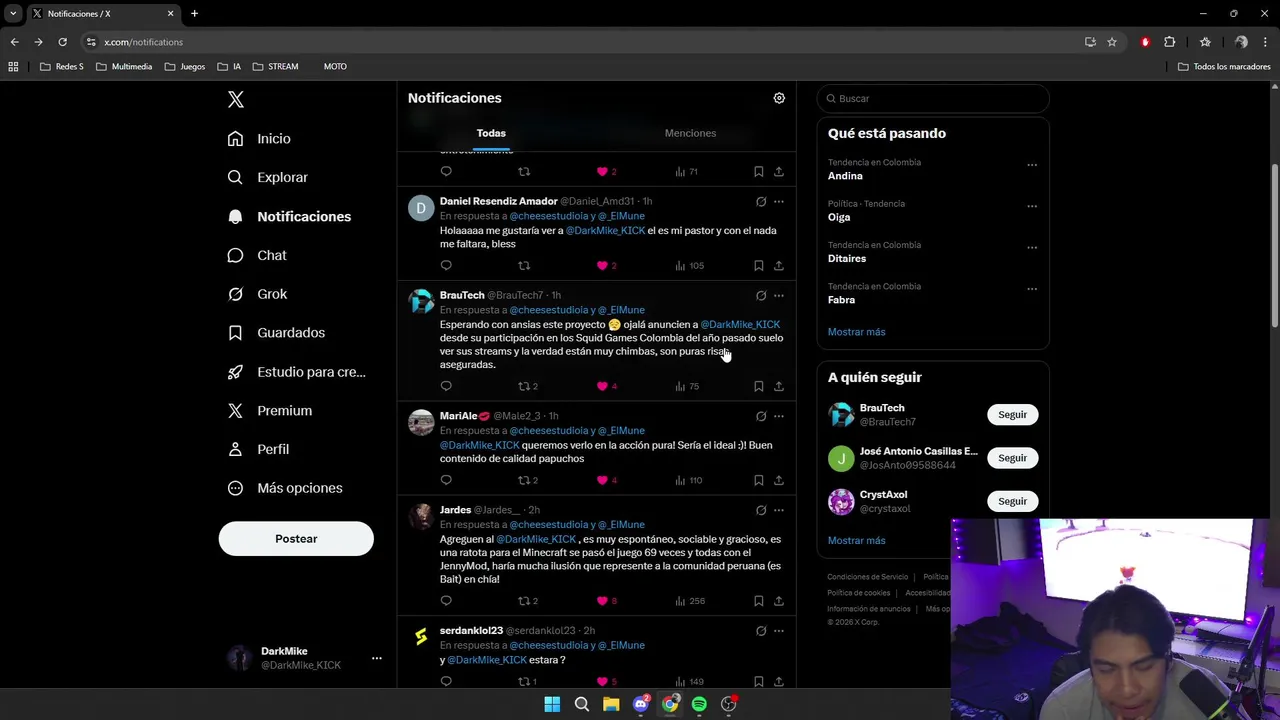Reply to MariAle's tweet
1280x720 pixels.
(x=446, y=480)
